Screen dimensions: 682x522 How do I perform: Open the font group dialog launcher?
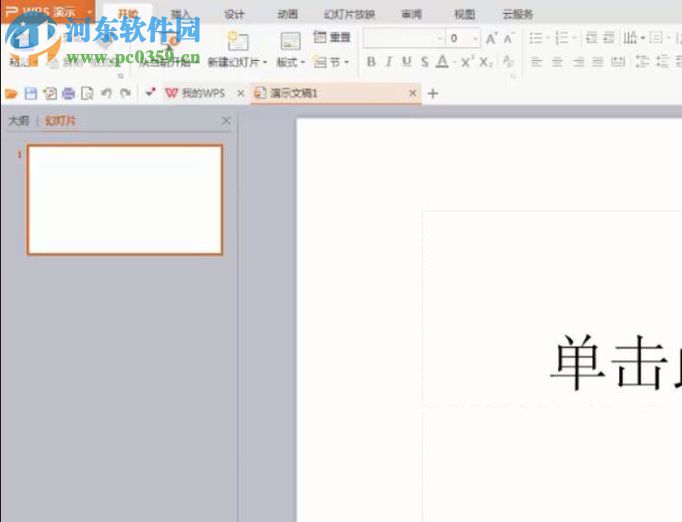pyautogui.click(x=513, y=77)
